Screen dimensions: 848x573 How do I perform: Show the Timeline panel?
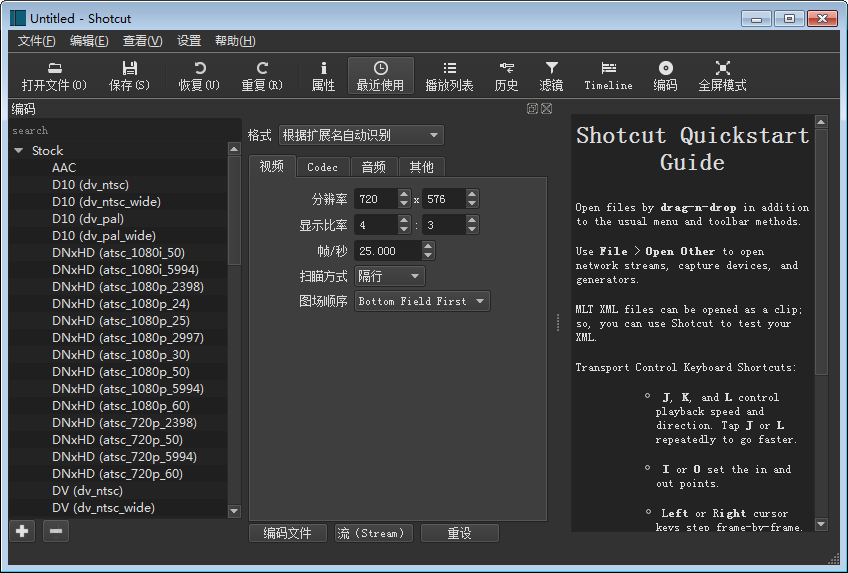tap(608, 75)
